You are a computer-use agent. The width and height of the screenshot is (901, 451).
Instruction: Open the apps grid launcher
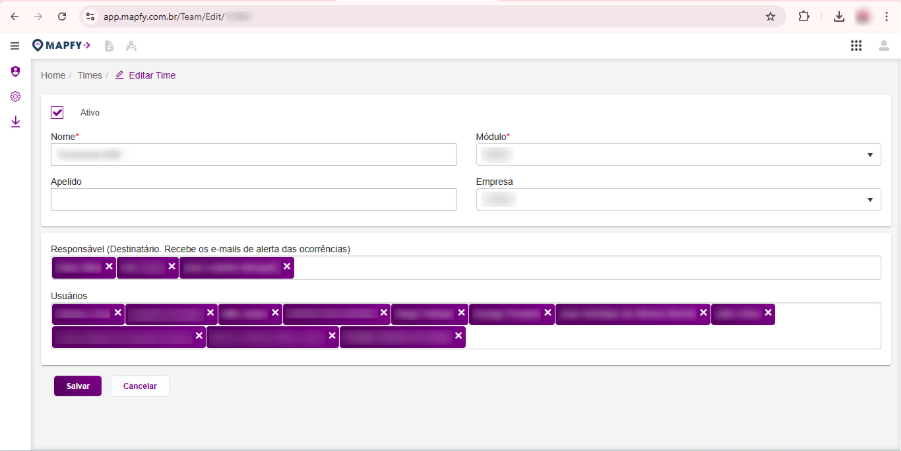(856, 46)
